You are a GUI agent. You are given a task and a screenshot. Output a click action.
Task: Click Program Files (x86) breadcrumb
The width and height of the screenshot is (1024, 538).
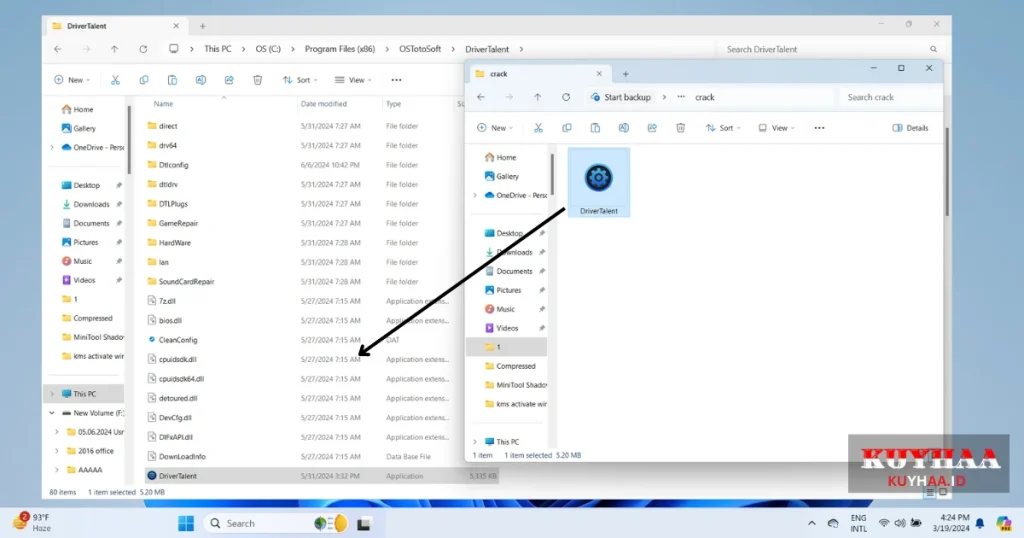click(340, 49)
